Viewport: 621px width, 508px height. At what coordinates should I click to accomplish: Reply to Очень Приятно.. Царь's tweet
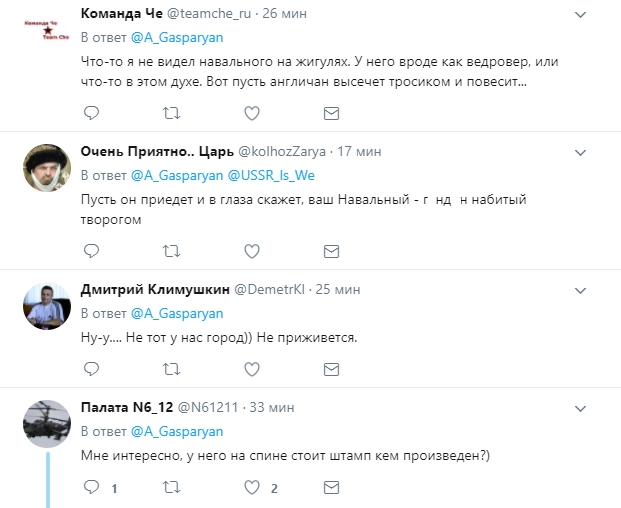(90, 250)
